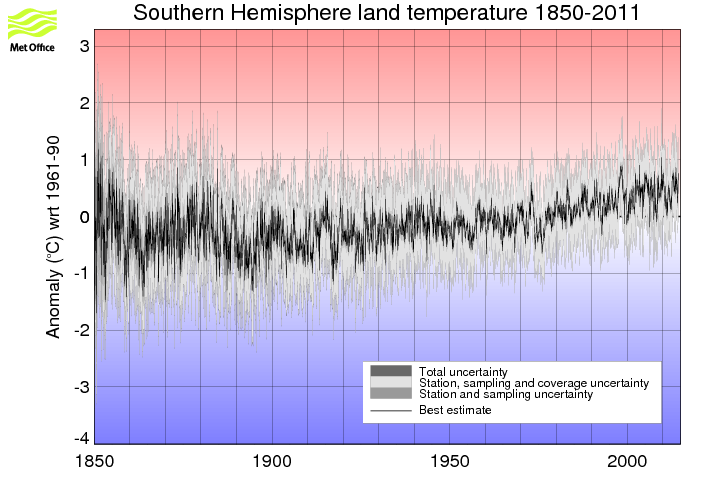Click the Best estimate line sample in legend

pos(391,411)
